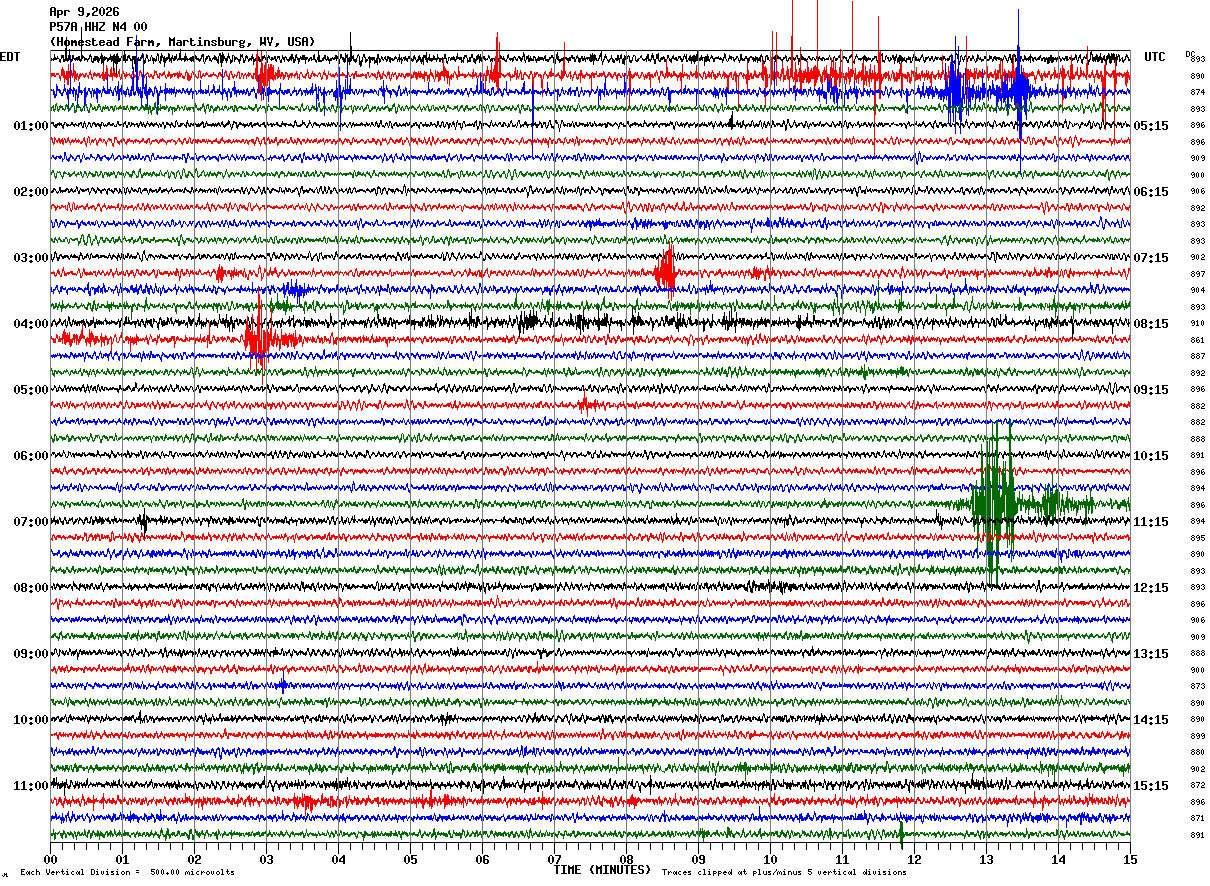Viewport: 1210px width, 886px height.
Task: Select the '01:00' EDT time label
Action: (31, 126)
